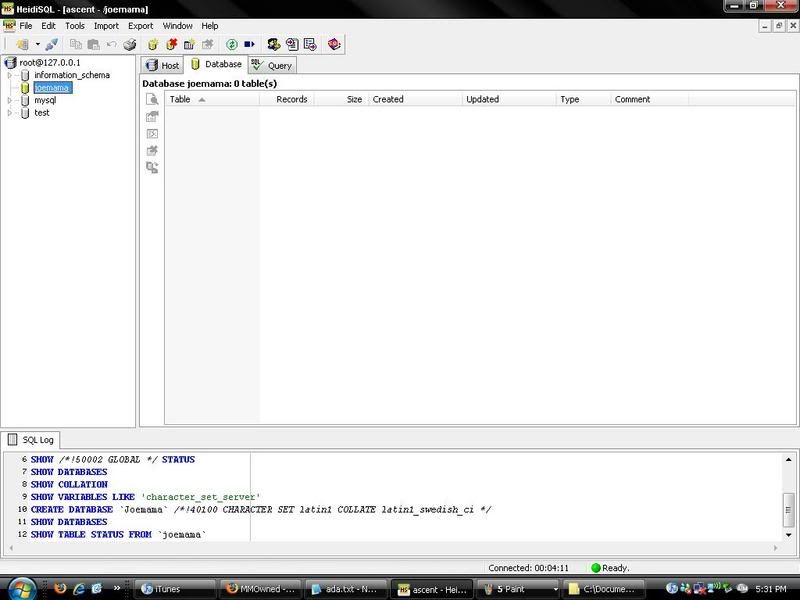Select the mysql database in the tree
Image resolution: width=800 pixels, height=600 pixels.
coord(45,101)
